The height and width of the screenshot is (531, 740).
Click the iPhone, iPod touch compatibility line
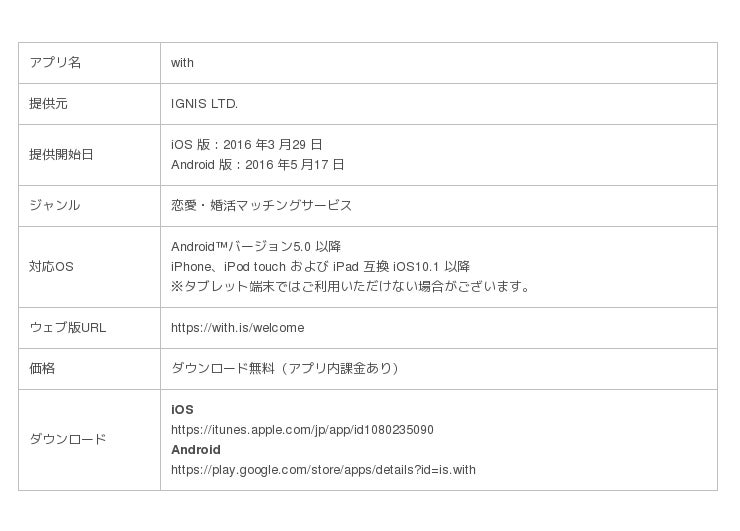(x=320, y=267)
